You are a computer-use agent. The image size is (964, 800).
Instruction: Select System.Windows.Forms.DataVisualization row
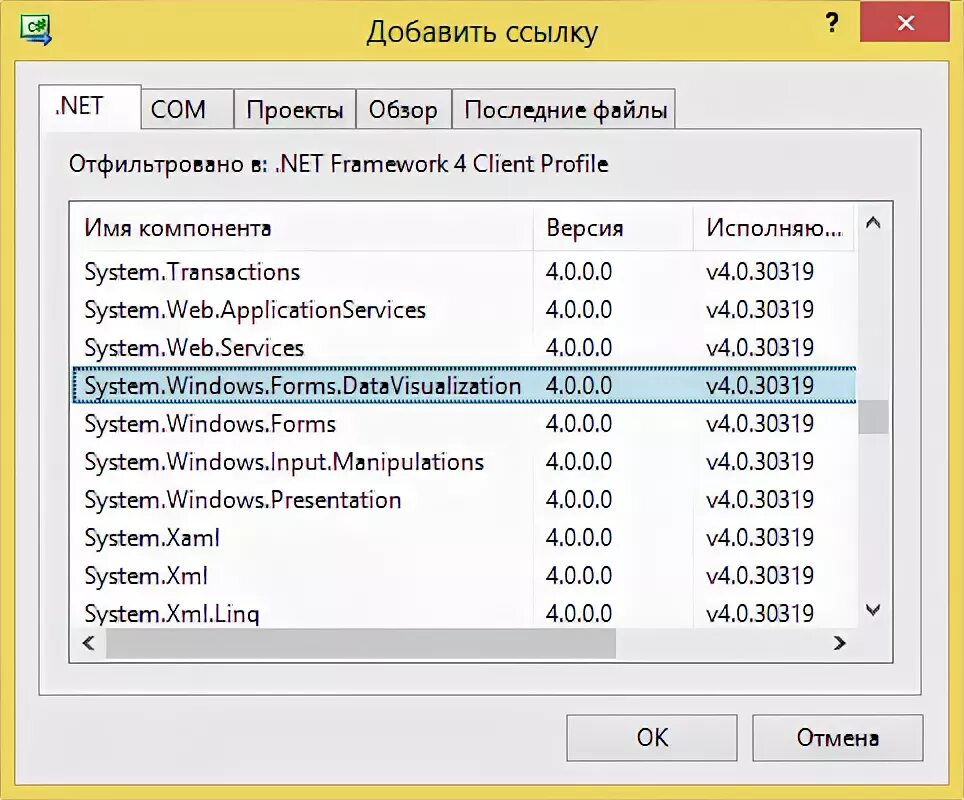pos(464,386)
